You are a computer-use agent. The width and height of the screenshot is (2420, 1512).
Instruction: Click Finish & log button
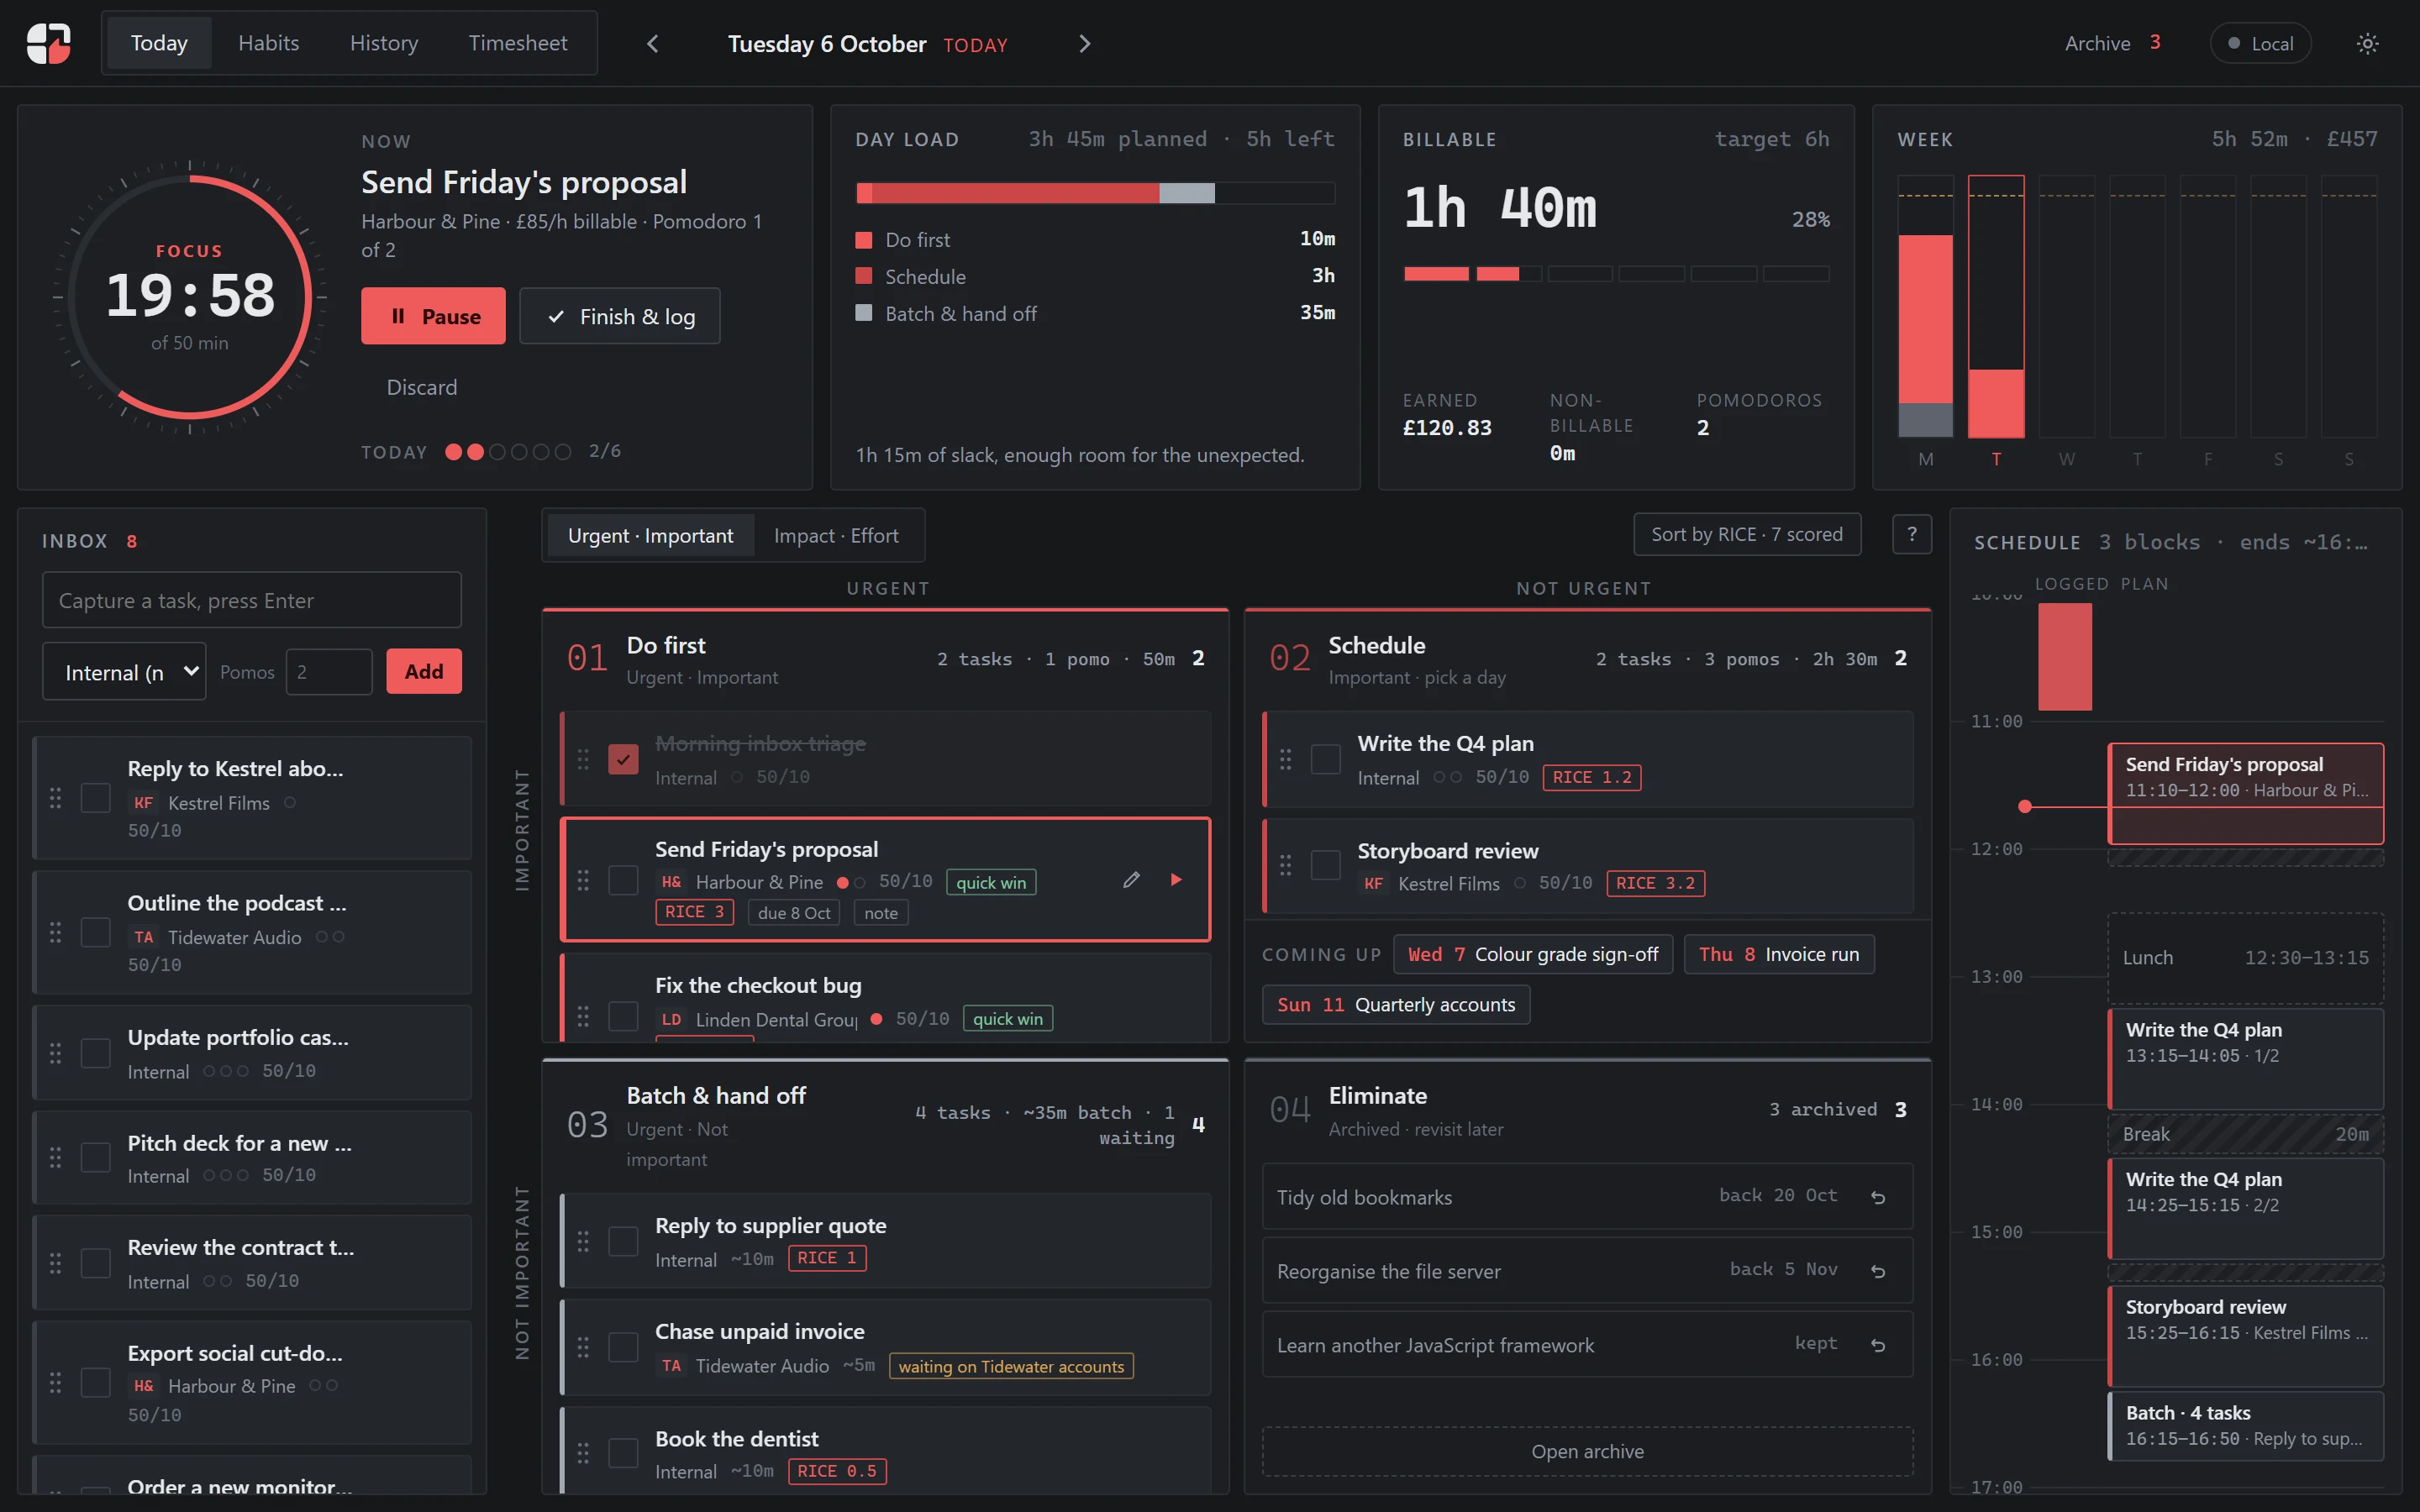tap(620, 316)
